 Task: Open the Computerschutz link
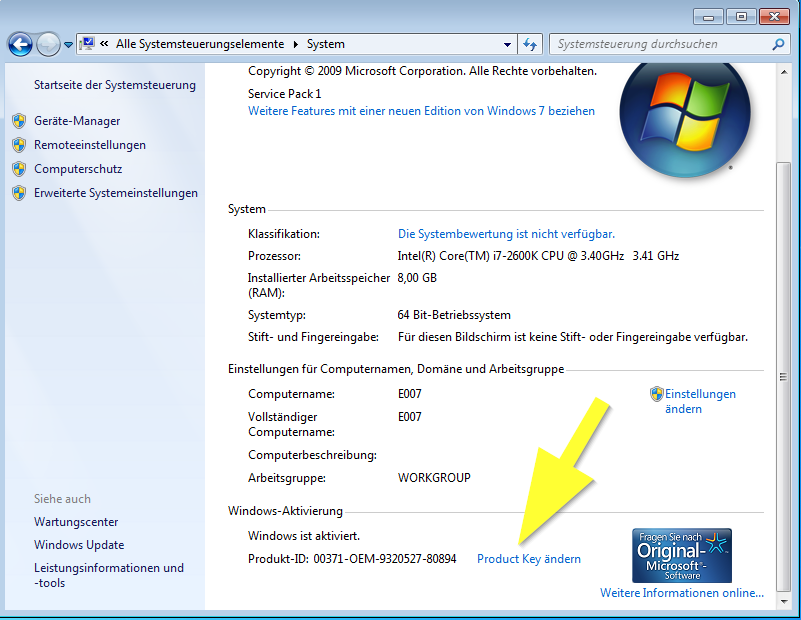click(78, 169)
